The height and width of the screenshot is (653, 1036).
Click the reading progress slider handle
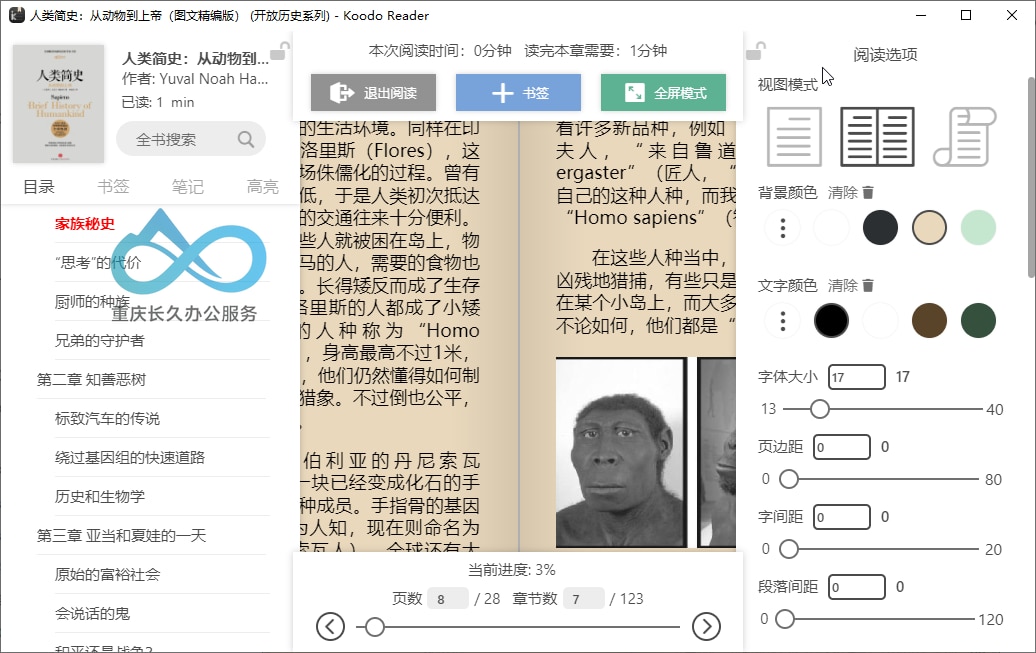[x=375, y=627]
